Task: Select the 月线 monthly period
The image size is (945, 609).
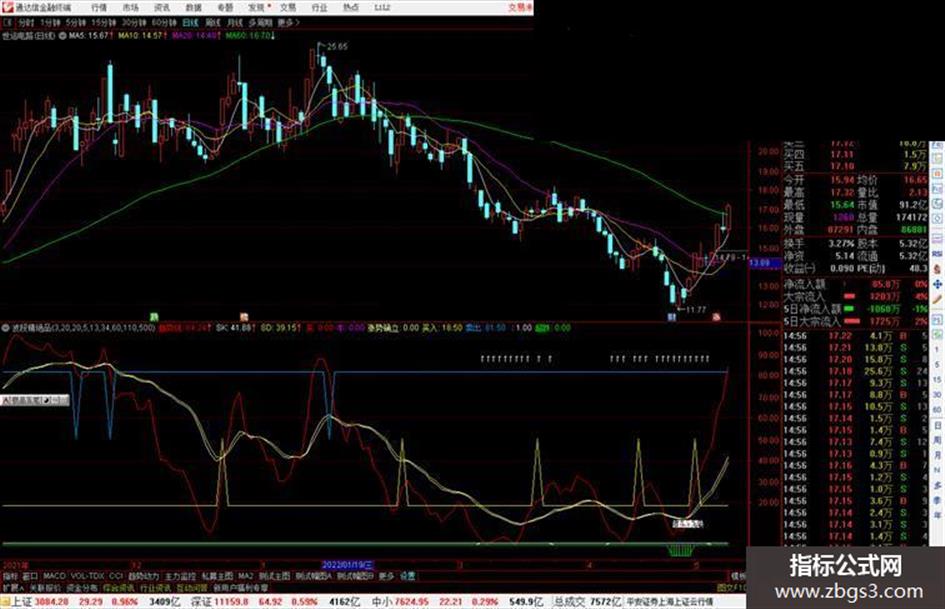Action: 234,22
